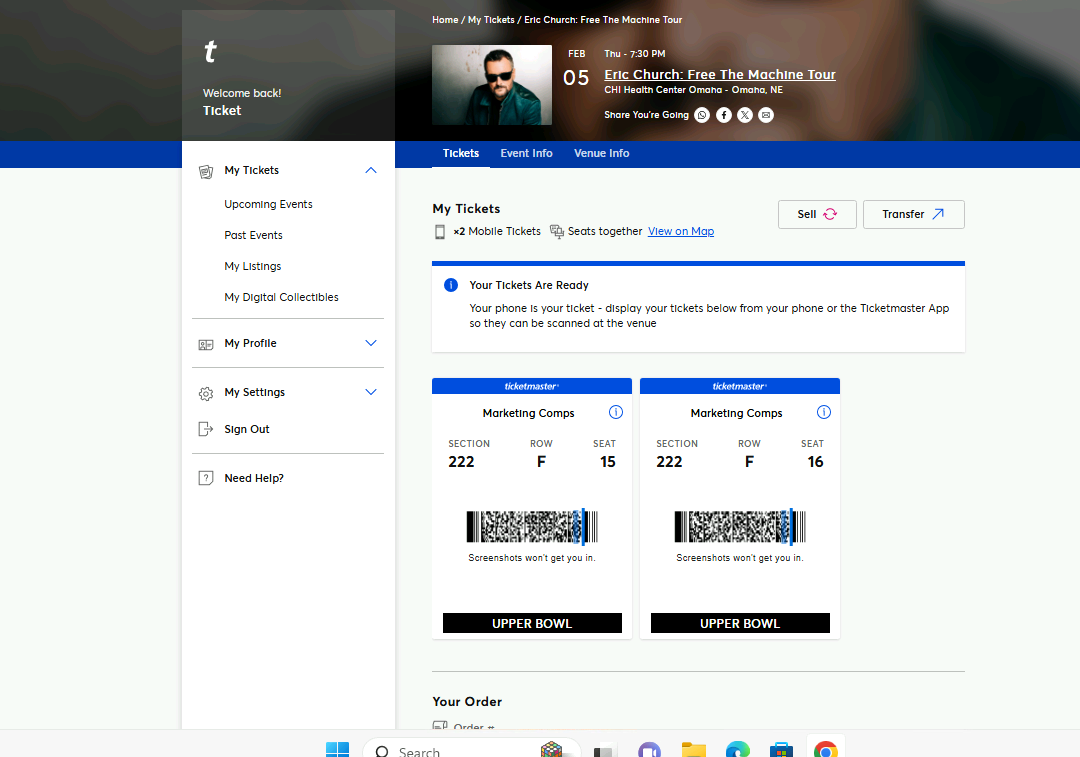Click the Ticketmaster 't' logo
Image resolution: width=1080 pixels, height=757 pixels.
point(211,52)
